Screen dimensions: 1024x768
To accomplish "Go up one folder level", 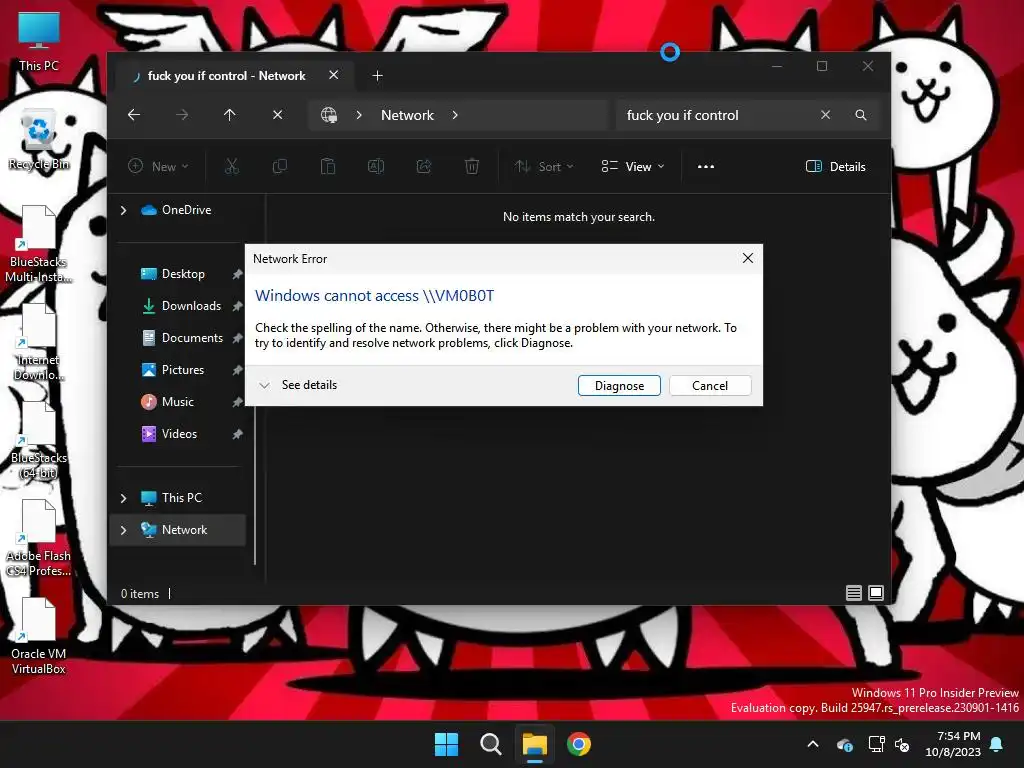I will (229, 115).
